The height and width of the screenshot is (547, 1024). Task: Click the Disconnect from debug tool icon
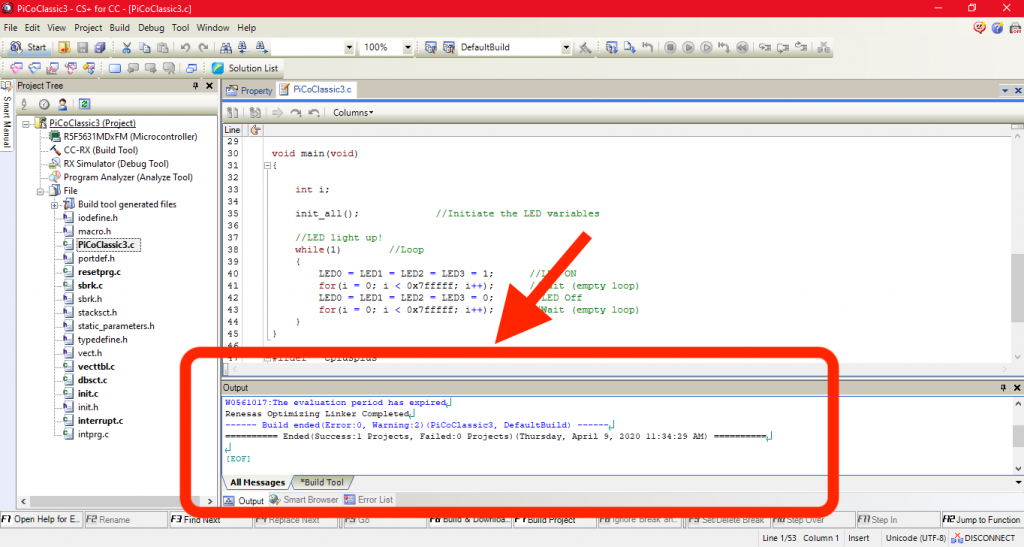point(824,47)
